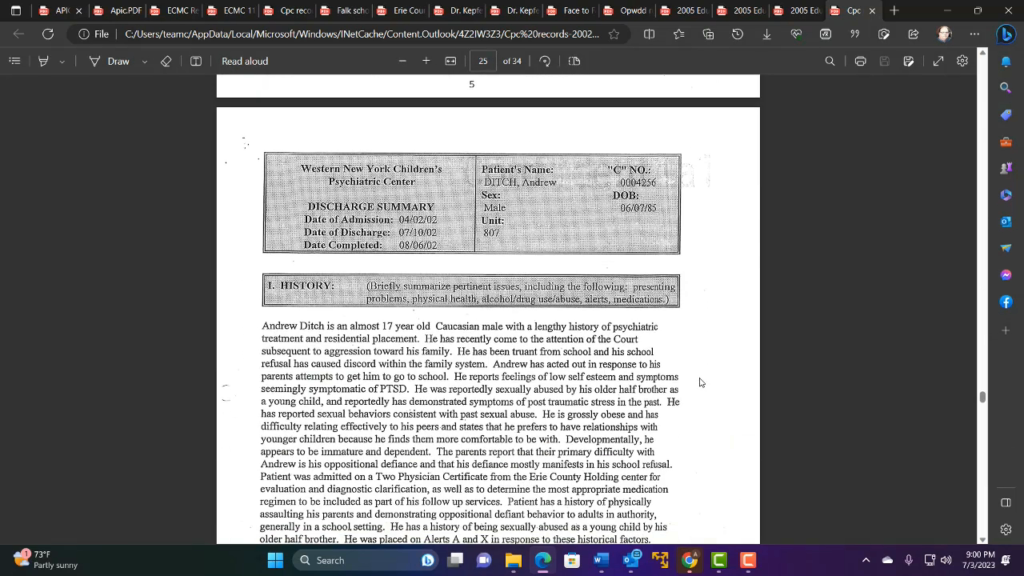1024x576 pixels.
Task: Open File Explorer from taskbar
Action: coord(513,560)
